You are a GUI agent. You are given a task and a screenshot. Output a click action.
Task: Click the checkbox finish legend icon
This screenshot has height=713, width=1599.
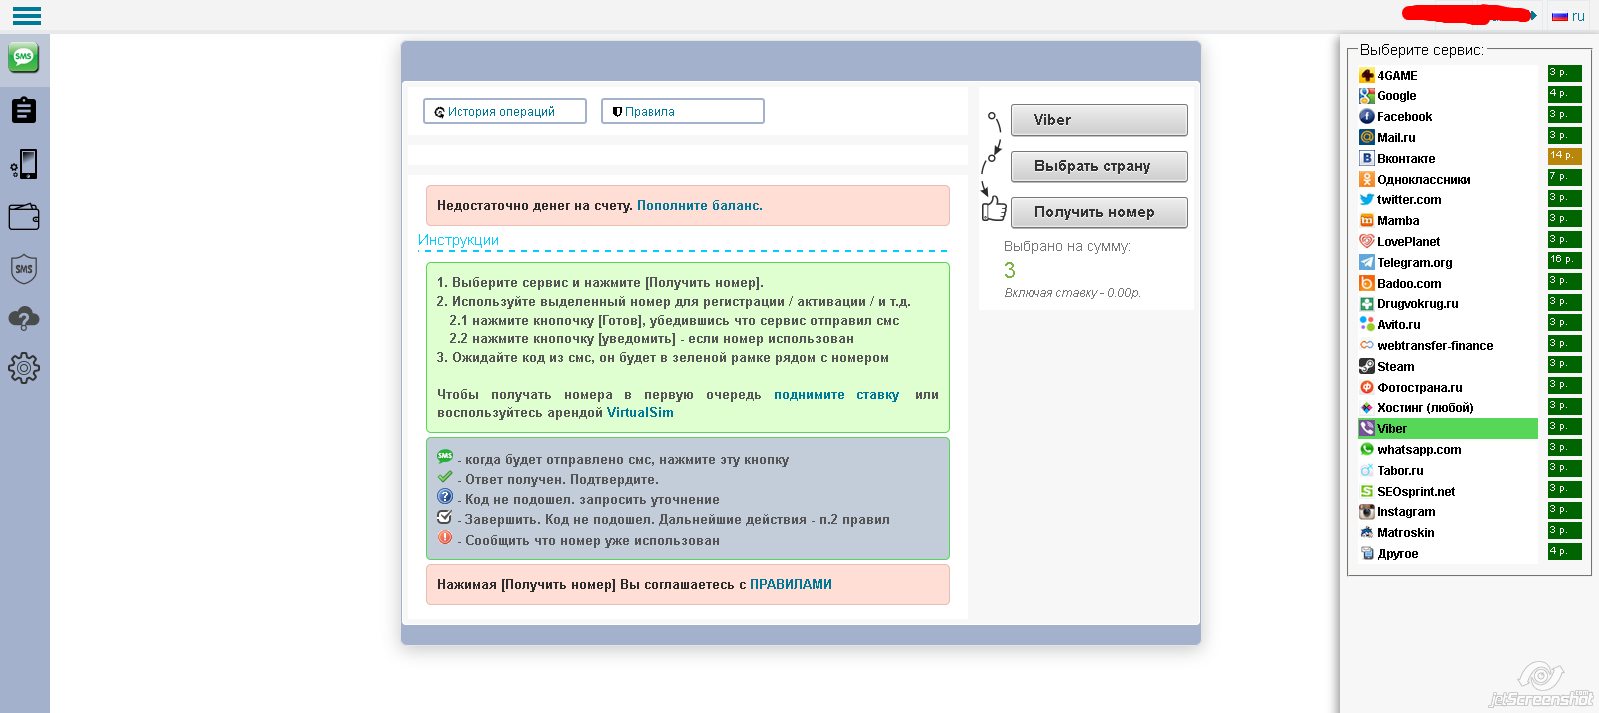pos(445,517)
